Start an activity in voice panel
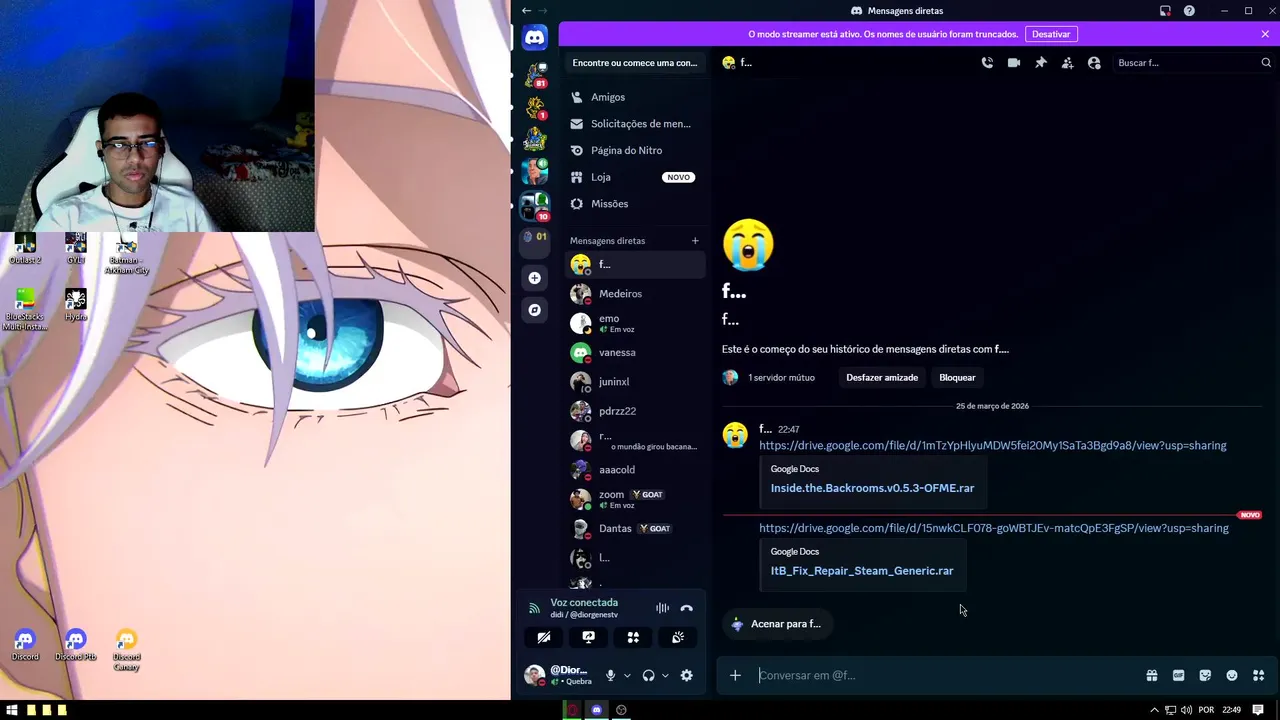 (633, 637)
